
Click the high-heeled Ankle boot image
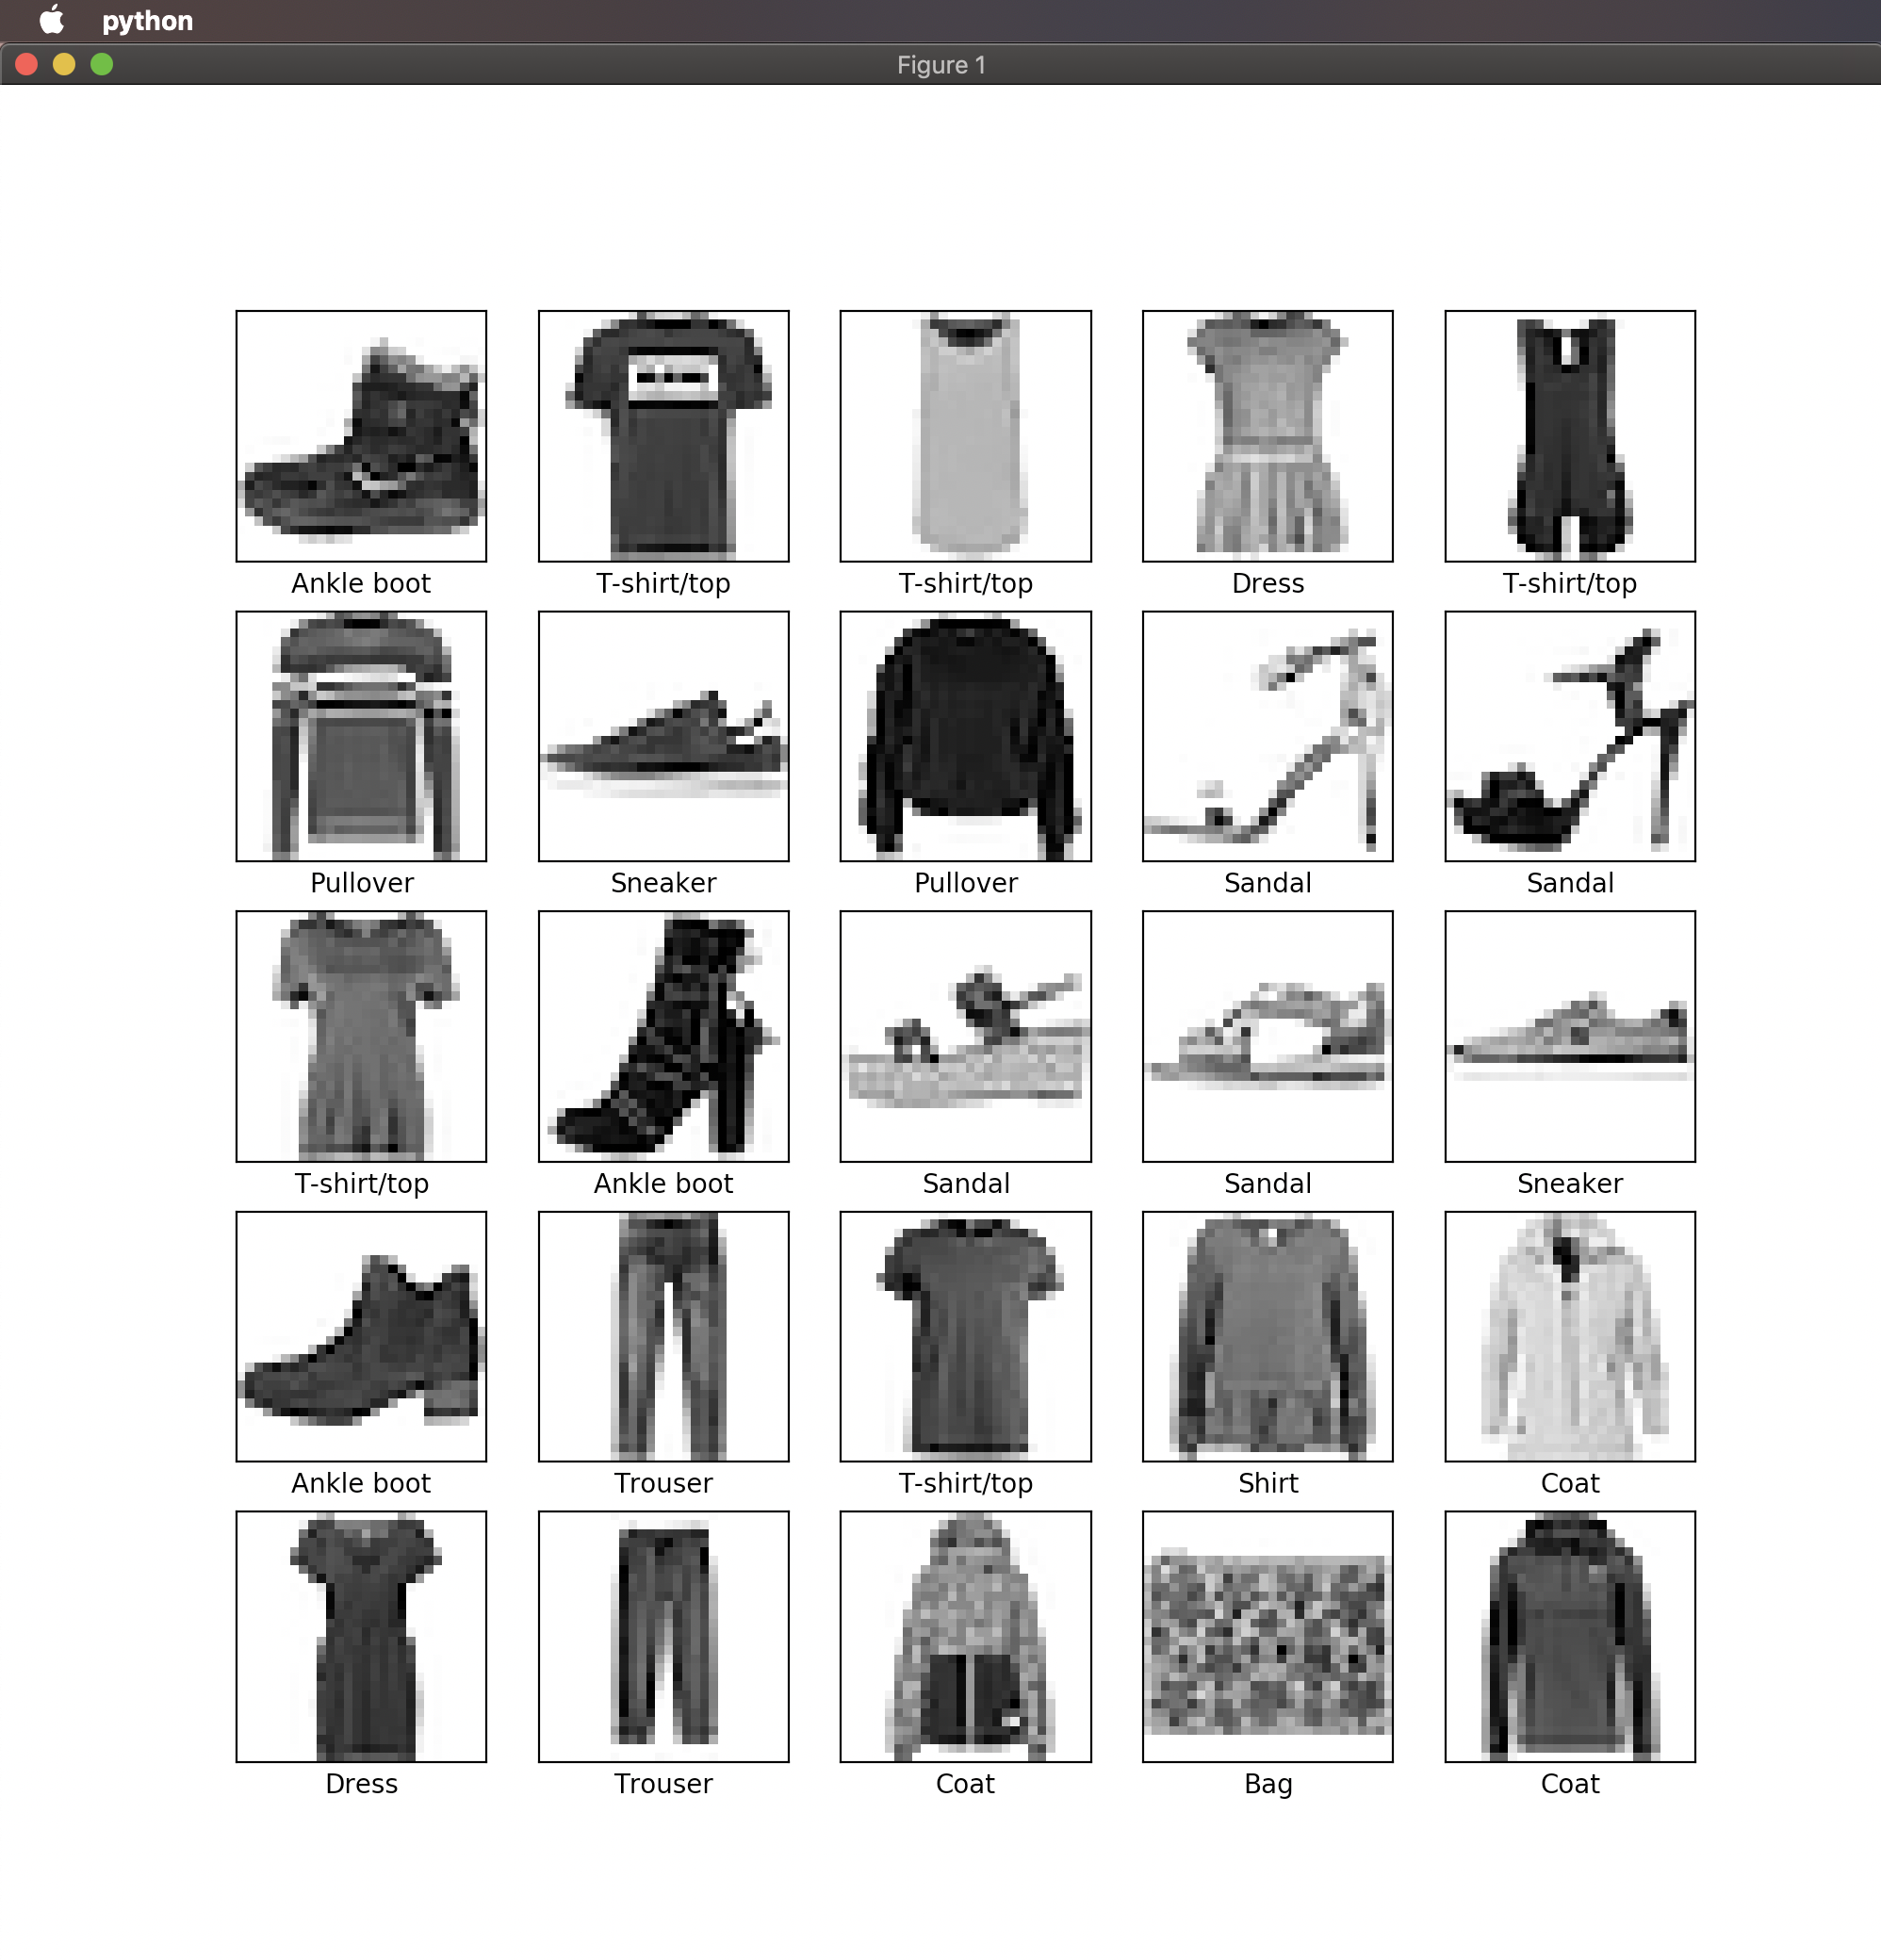click(663, 1036)
